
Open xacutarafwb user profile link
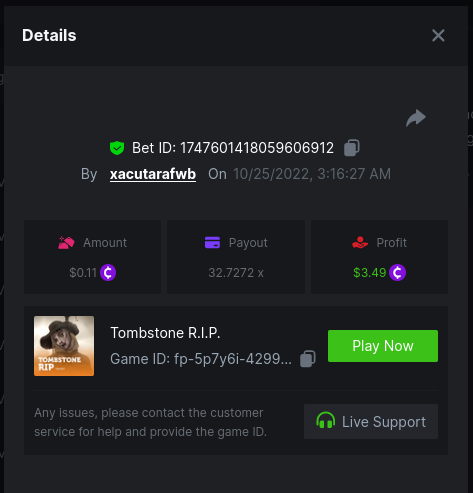tap(153, 174)
